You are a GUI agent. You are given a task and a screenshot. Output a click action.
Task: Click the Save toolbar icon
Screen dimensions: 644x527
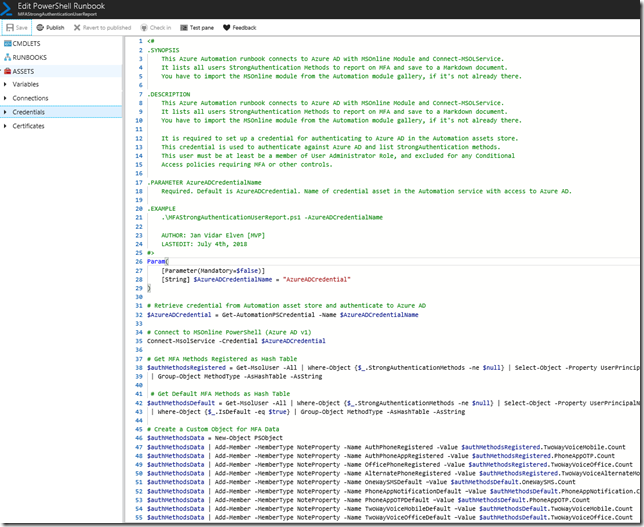point(10,28)
